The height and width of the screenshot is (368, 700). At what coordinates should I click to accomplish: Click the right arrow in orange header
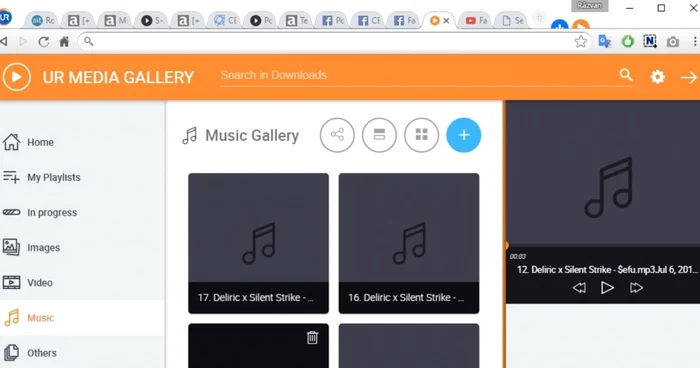coord(688,77)
